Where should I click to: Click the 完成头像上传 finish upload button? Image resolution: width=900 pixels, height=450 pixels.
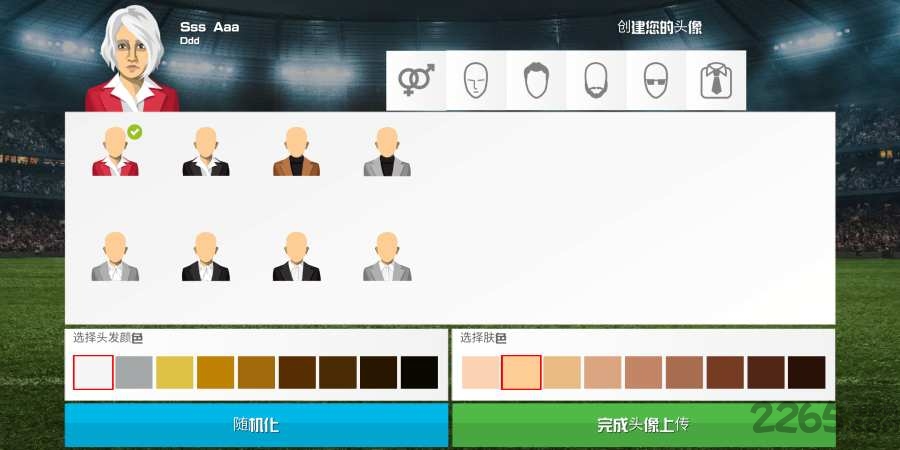click(643, 425)
